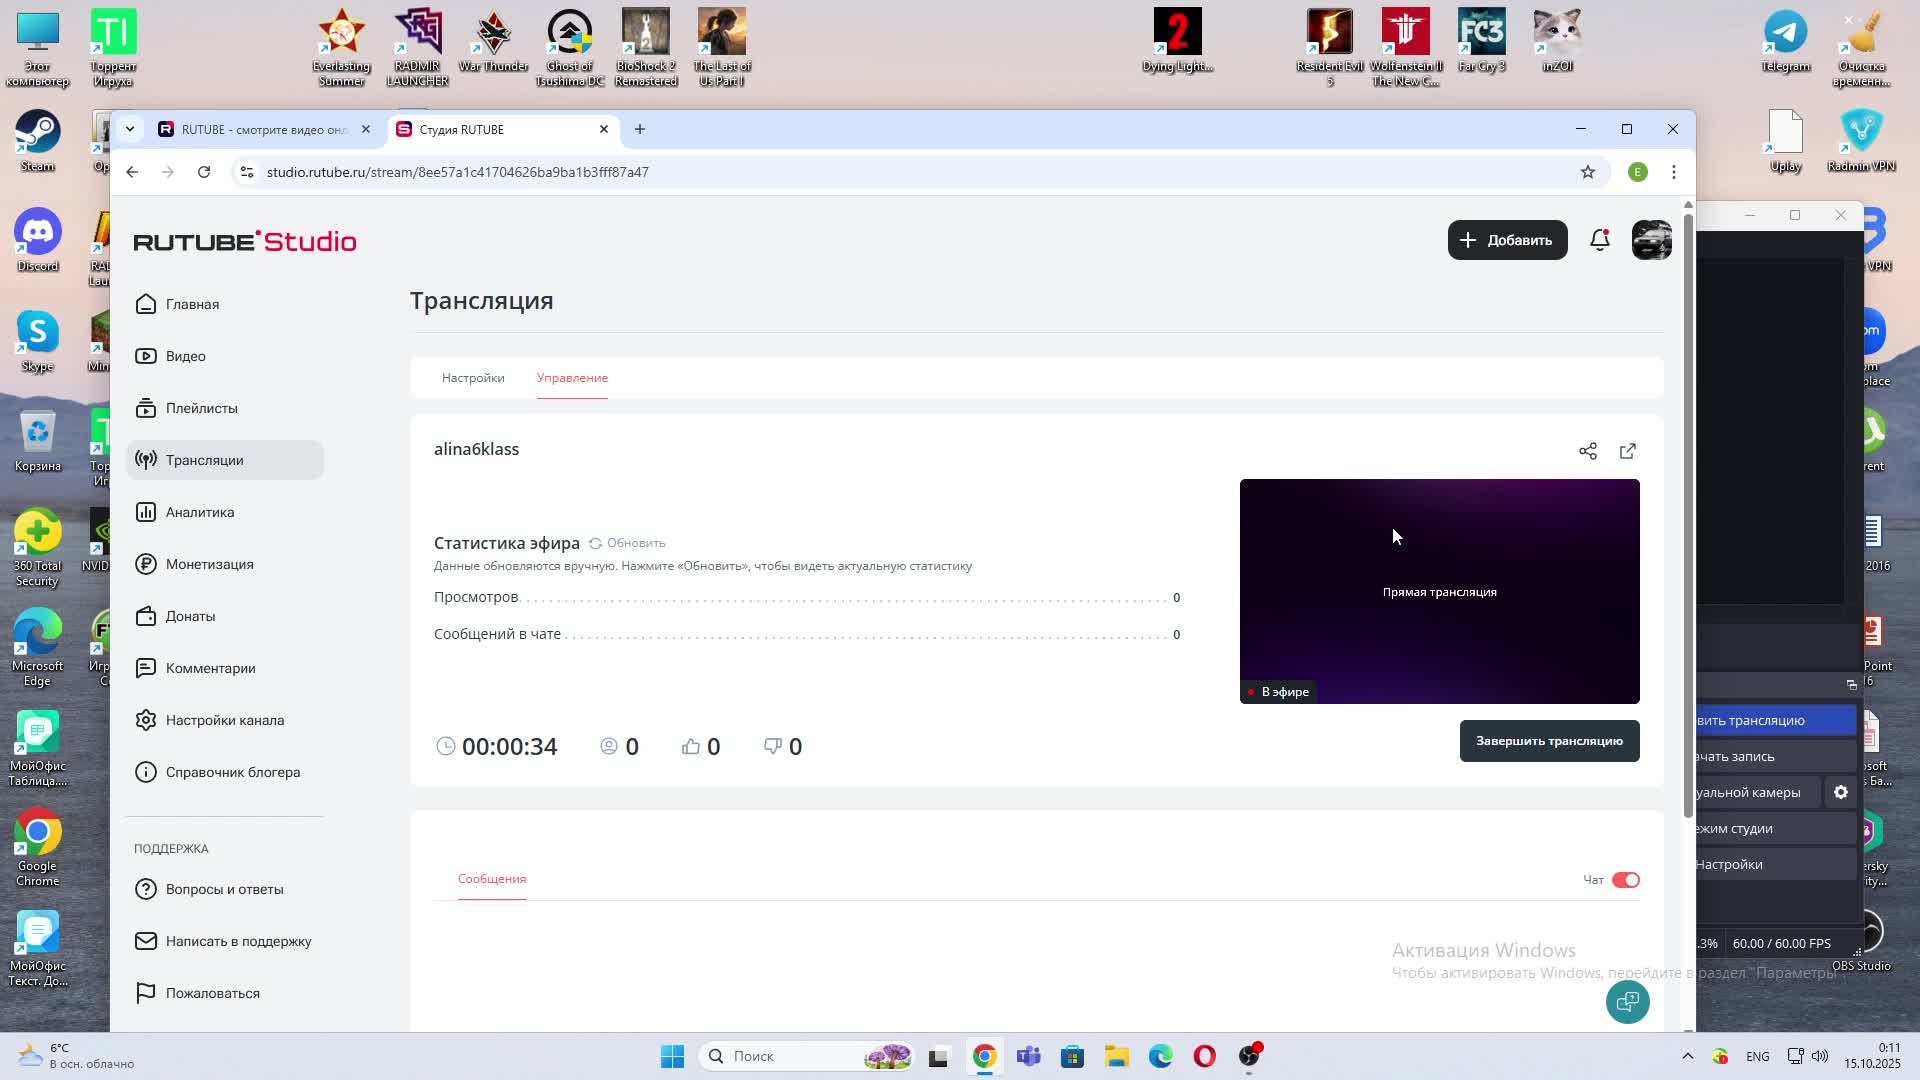Open Chrome three-dot menu

[x=1673, y=172]
